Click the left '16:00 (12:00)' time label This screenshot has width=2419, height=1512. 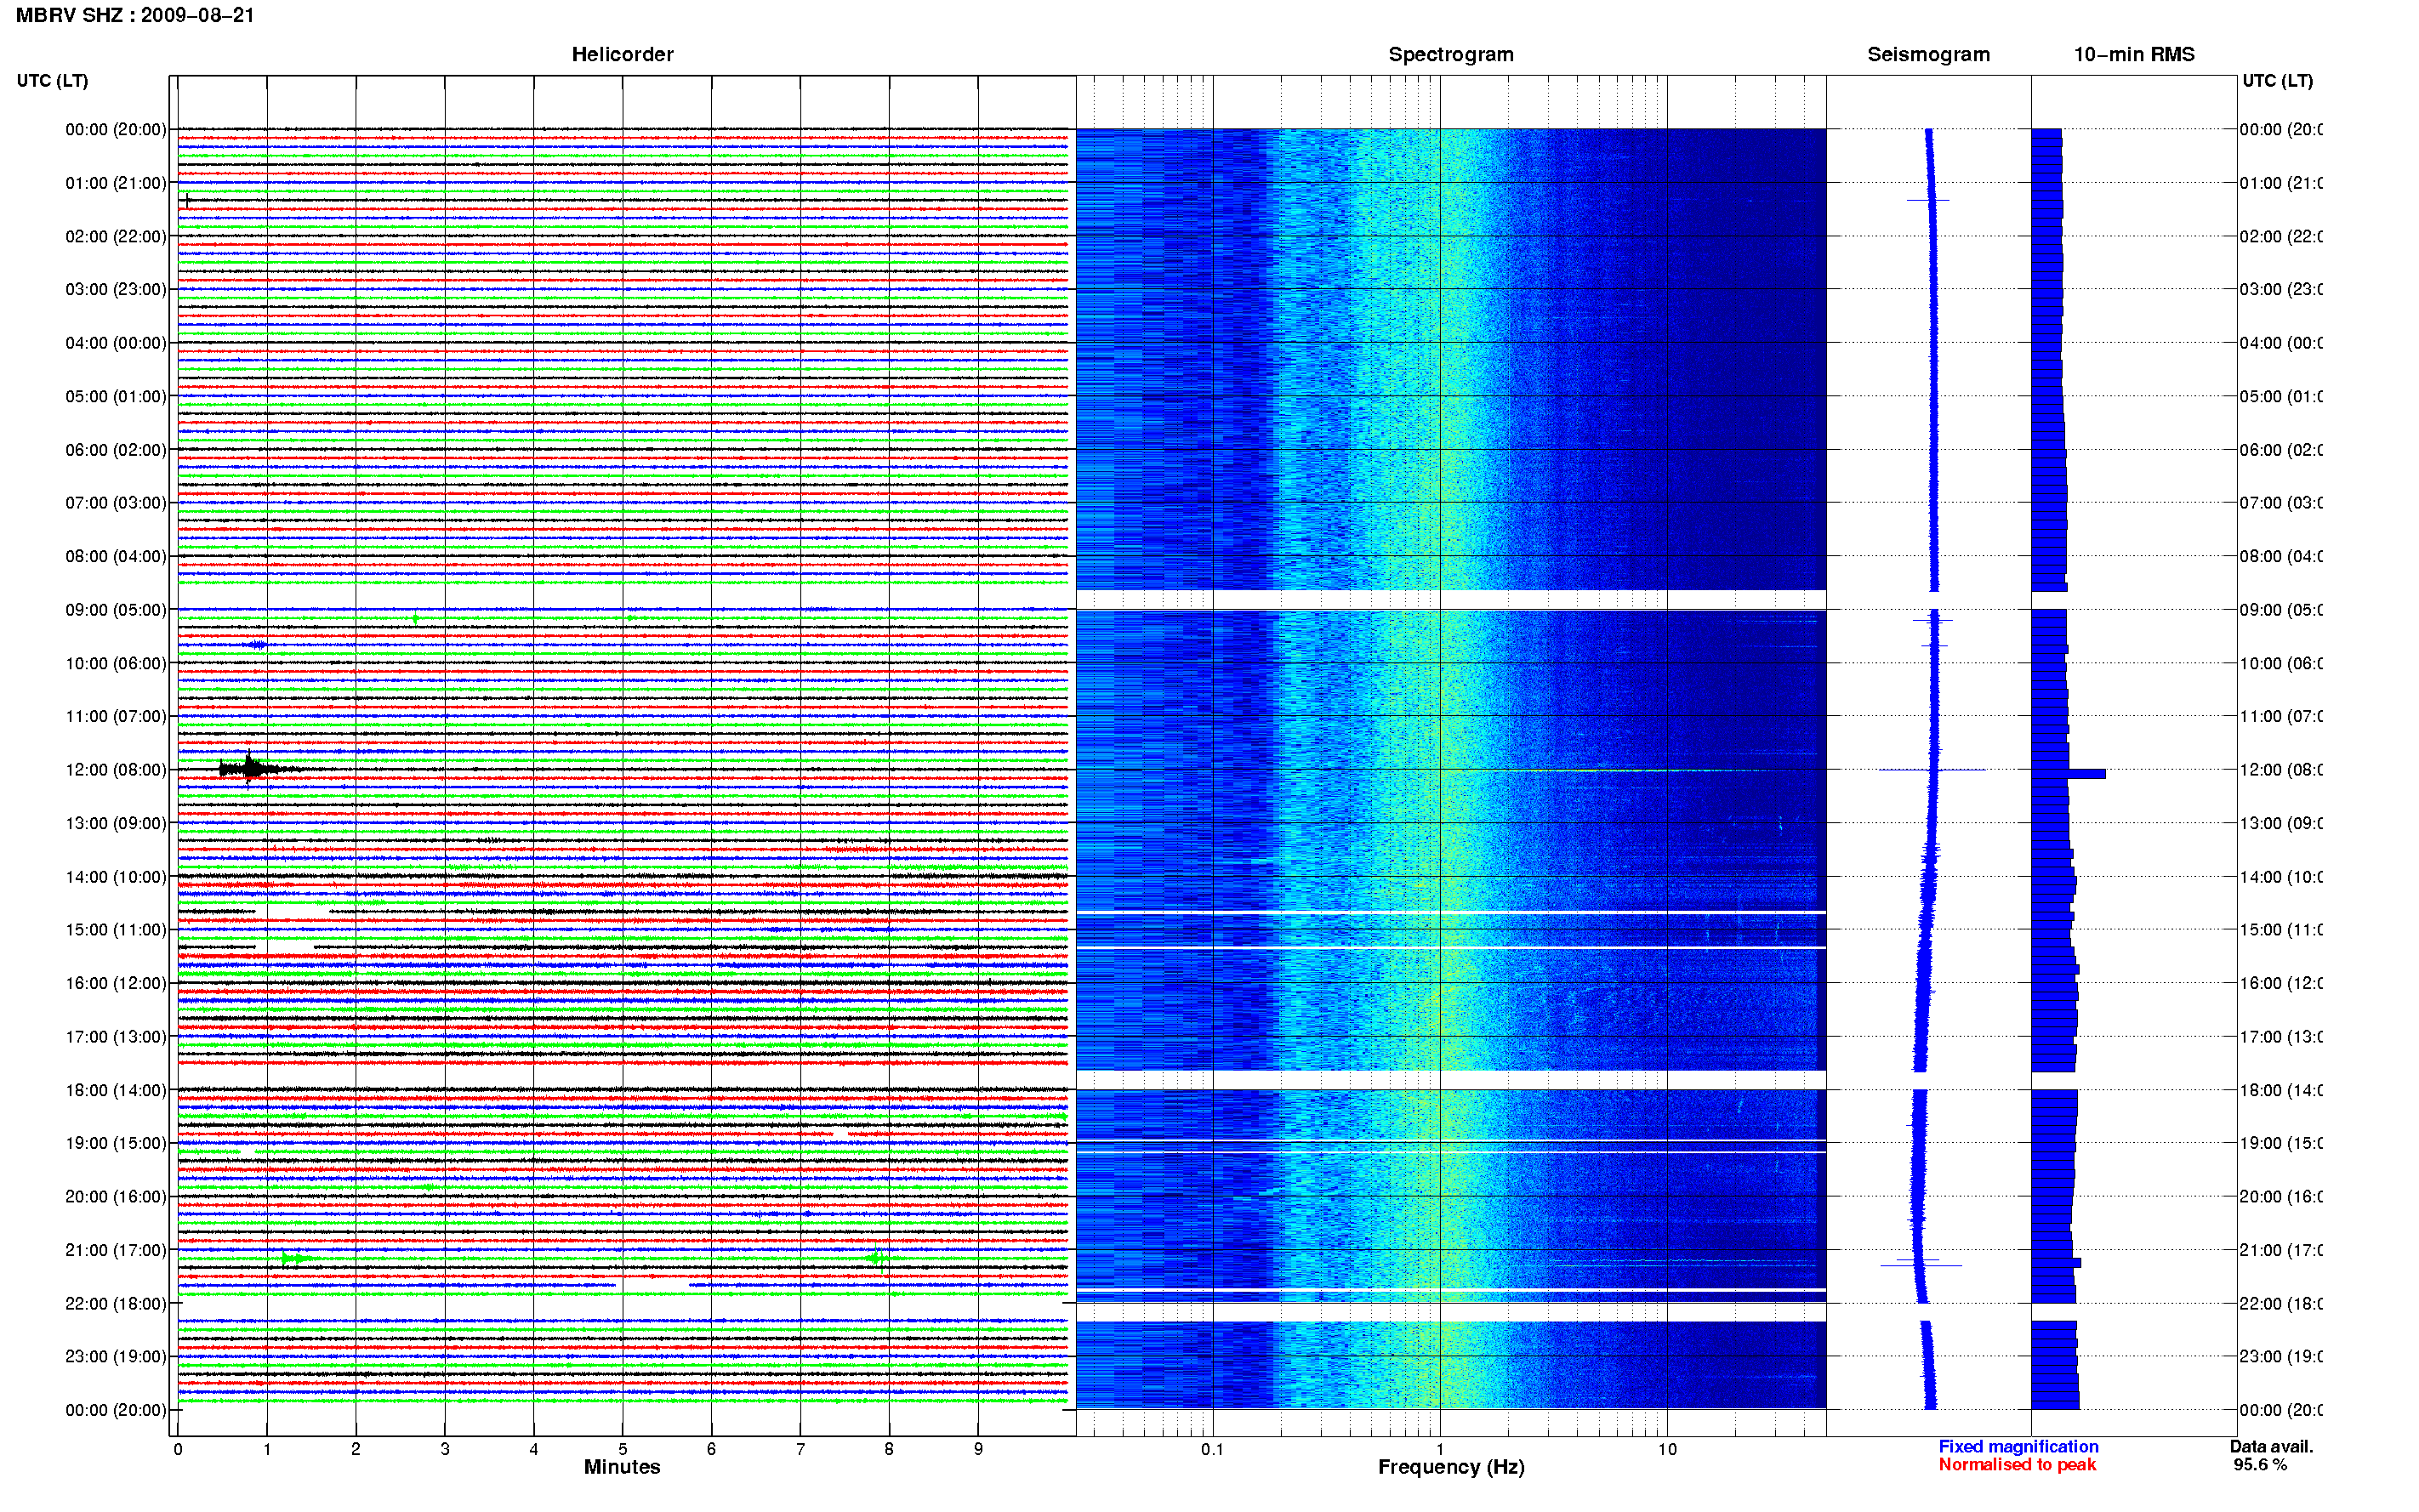pyautogui.click(x=116, y=983)
